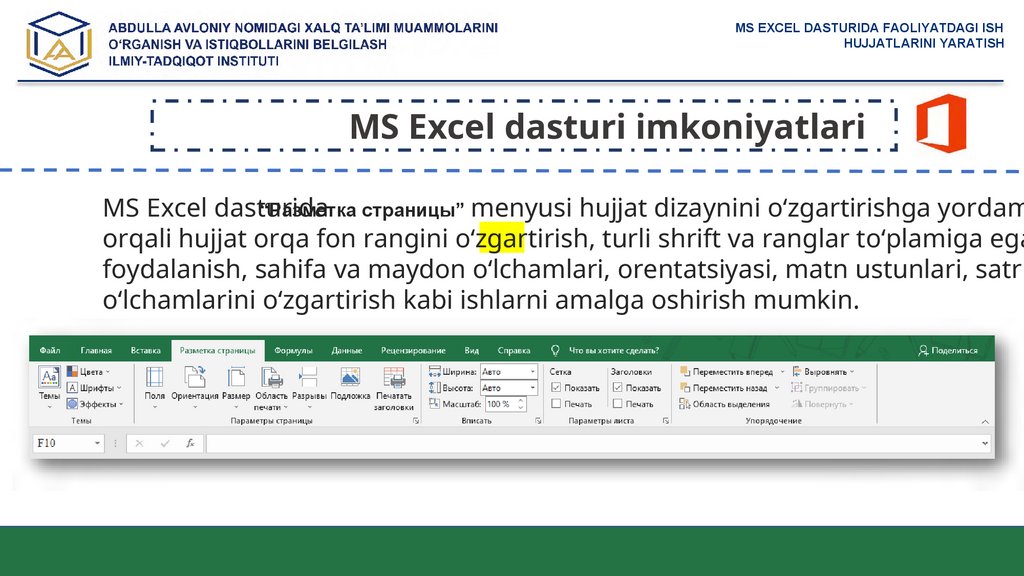Image resolution: width=1024 pixels, height=576 pixels.
Task: Toggle Заголовки Печать headings checkbox
Action: pyautogui.click(x=617, y=404)
